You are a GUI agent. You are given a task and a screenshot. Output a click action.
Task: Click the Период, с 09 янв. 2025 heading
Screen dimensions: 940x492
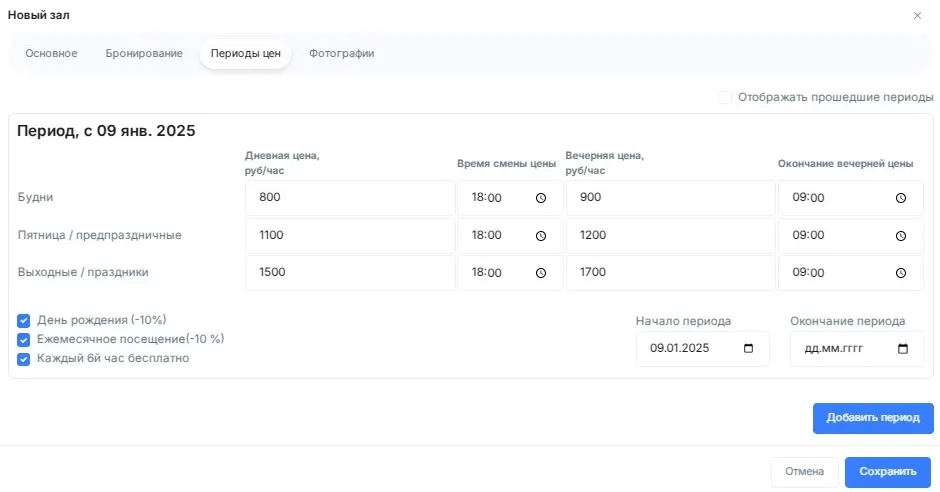106,131
